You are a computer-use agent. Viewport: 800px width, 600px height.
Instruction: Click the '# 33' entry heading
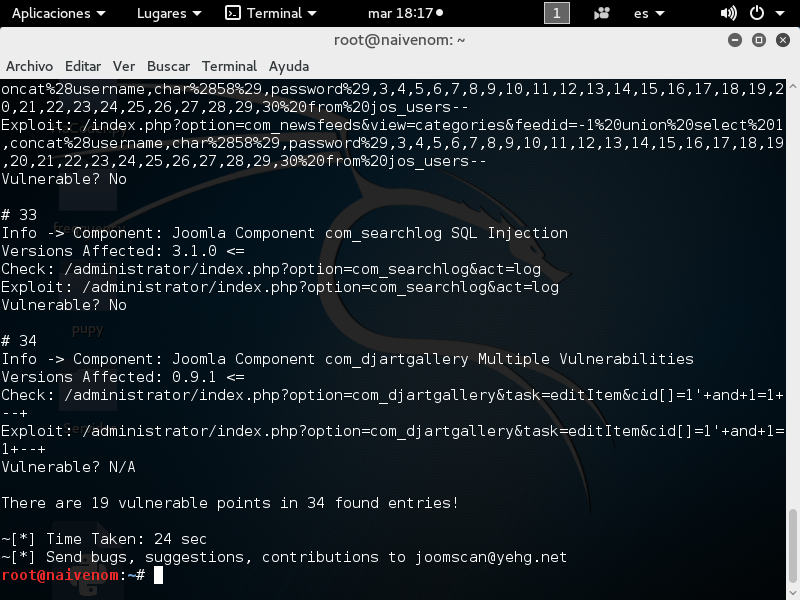[19, 215]
